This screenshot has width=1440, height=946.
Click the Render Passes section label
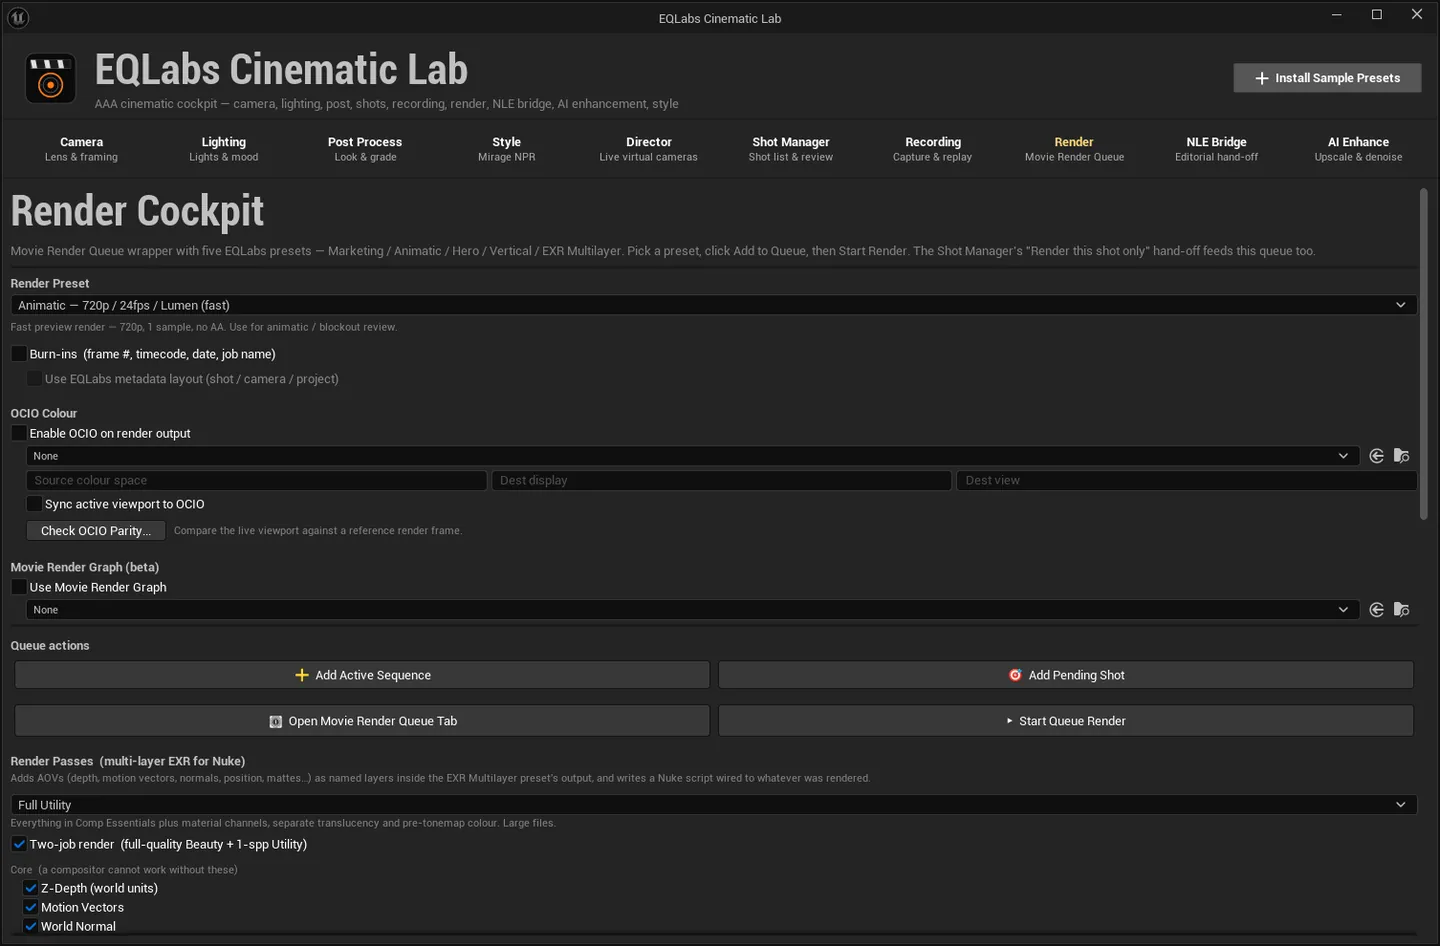(128, 761)
